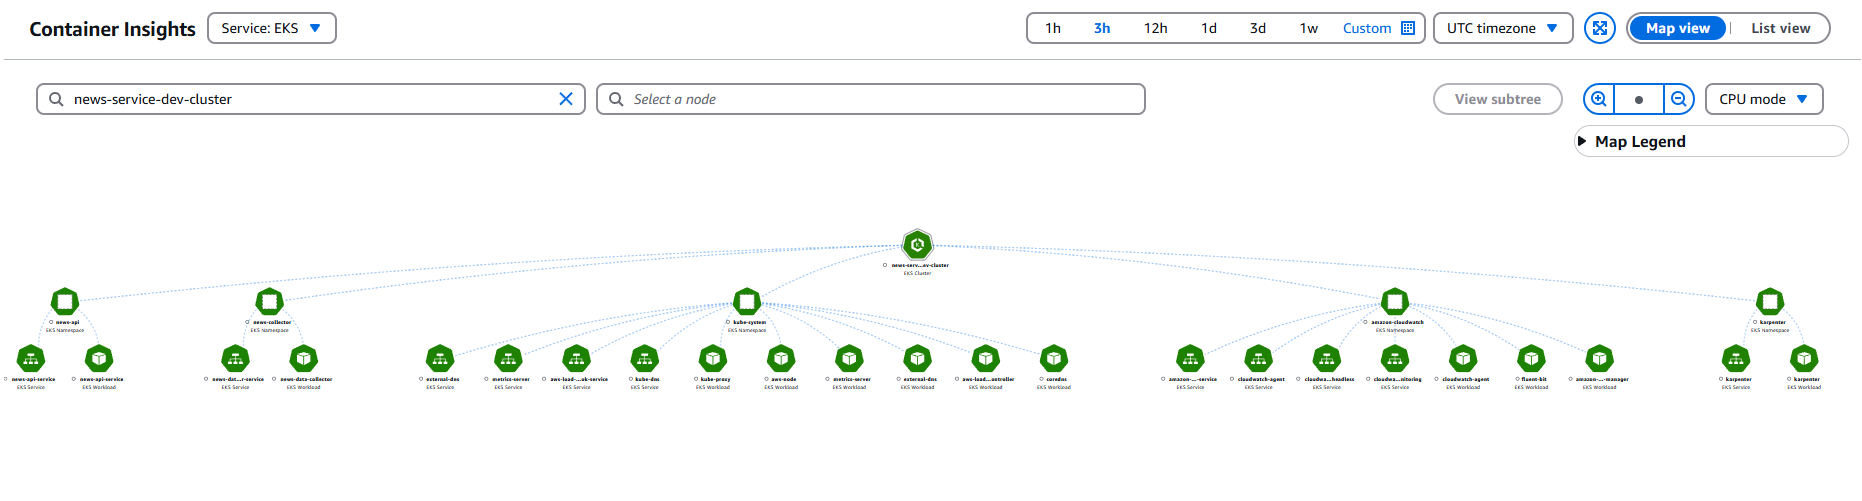
Task: Click the news-api-service EKS Workload node
Action: tap(99, 358)
